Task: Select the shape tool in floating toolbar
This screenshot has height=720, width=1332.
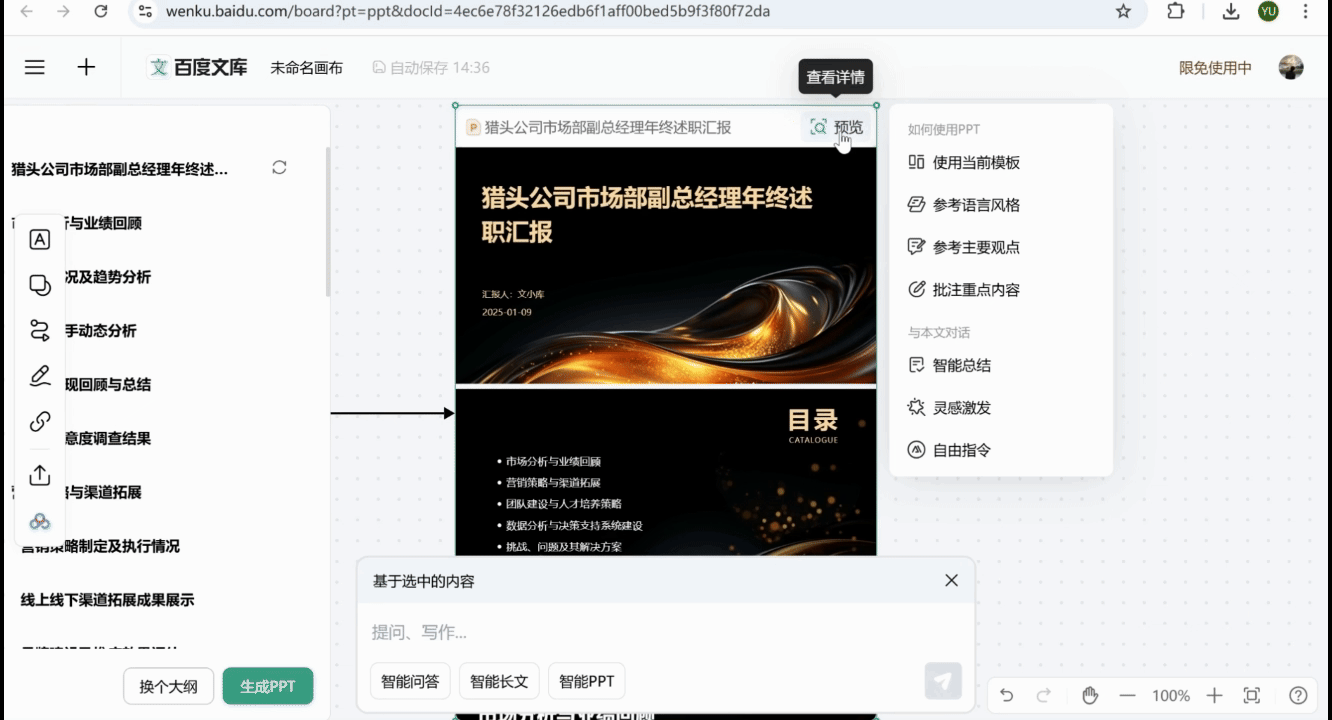Action: 40,285
